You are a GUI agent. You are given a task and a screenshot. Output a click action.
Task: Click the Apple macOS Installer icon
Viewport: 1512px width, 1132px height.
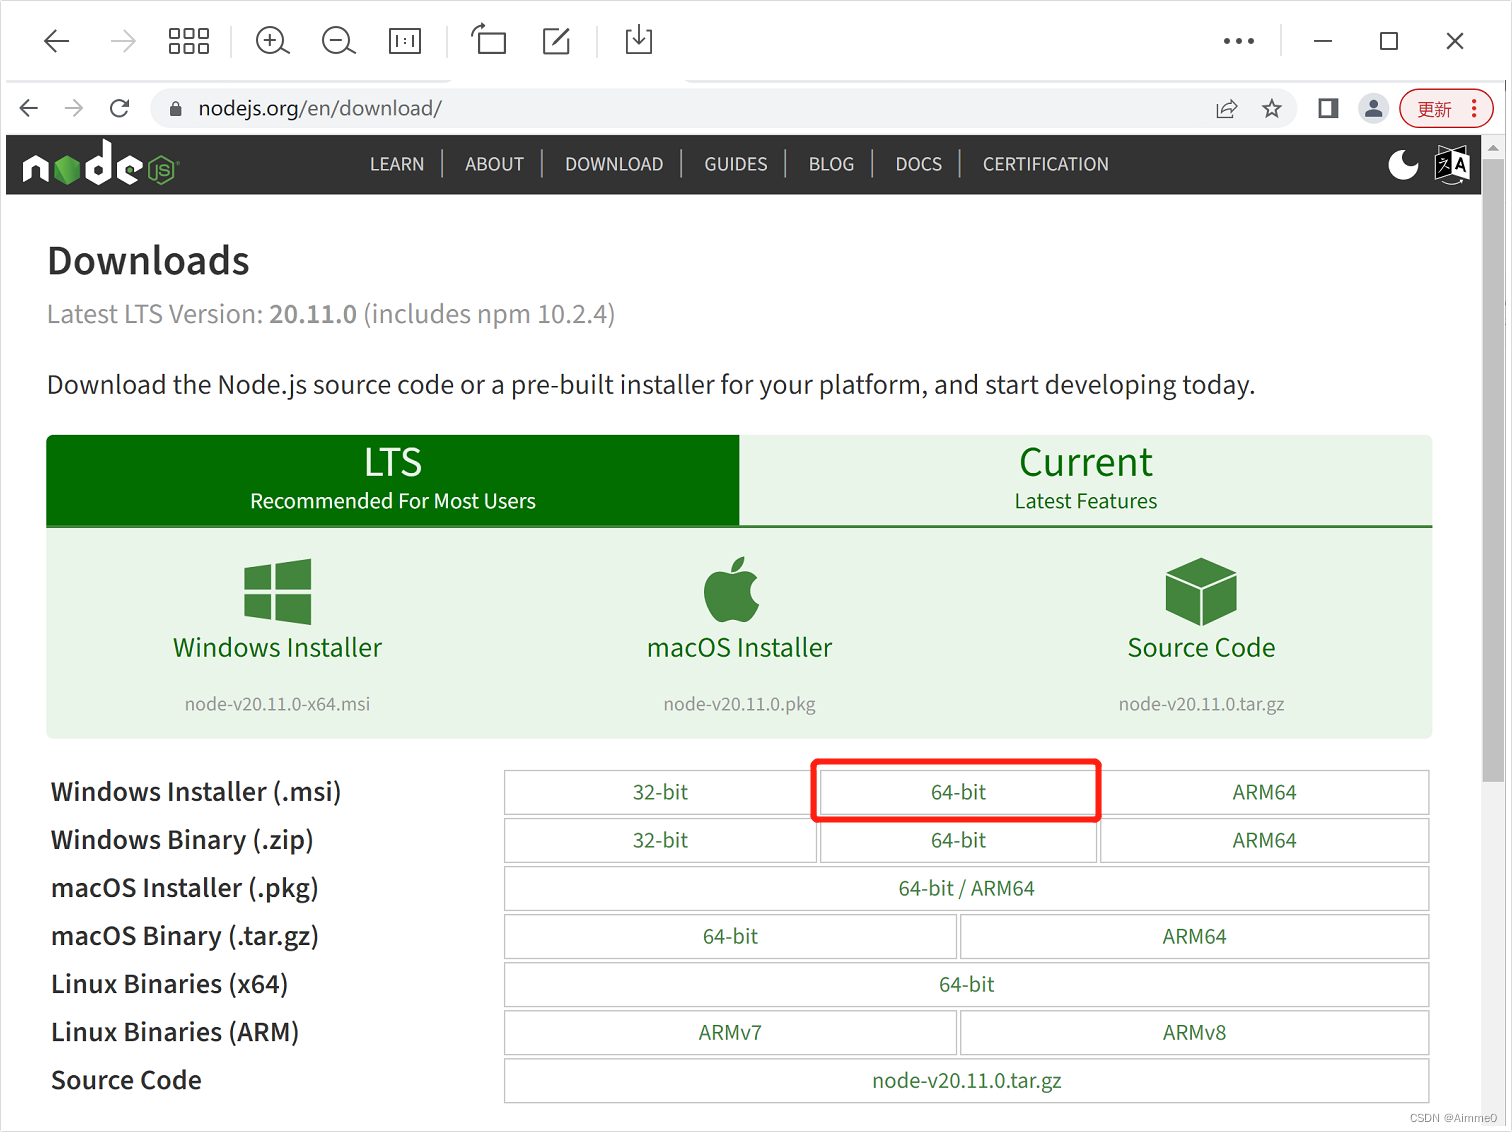pos(732,589)
